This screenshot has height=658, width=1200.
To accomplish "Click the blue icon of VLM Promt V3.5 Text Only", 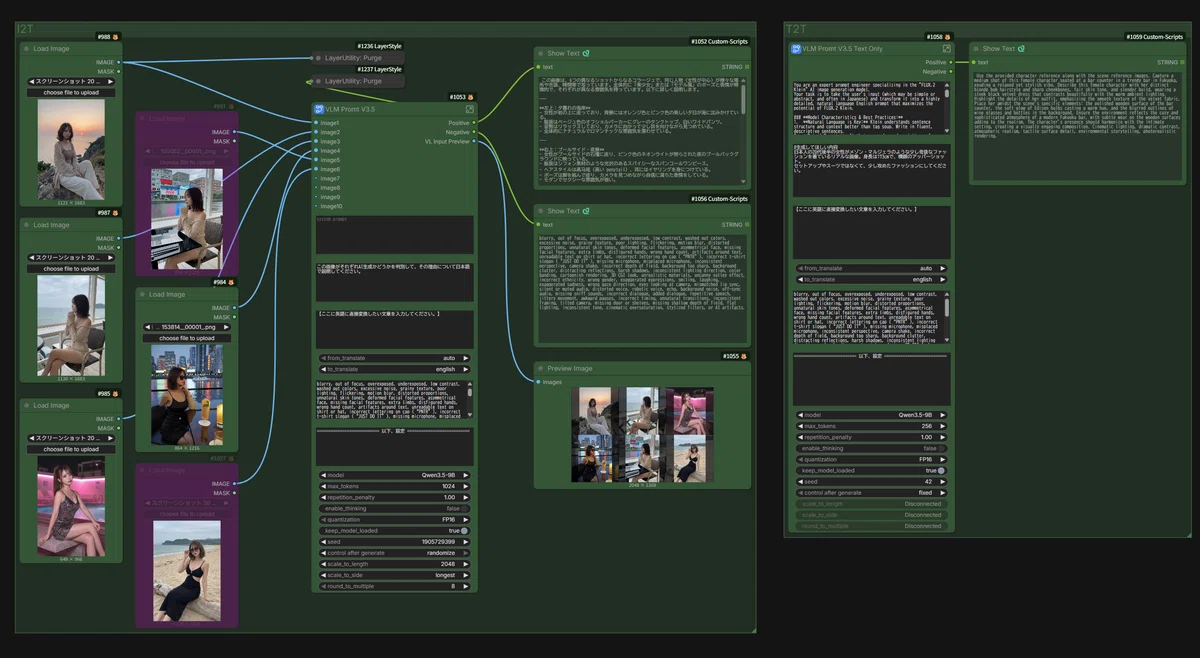I will click(796, 48).
